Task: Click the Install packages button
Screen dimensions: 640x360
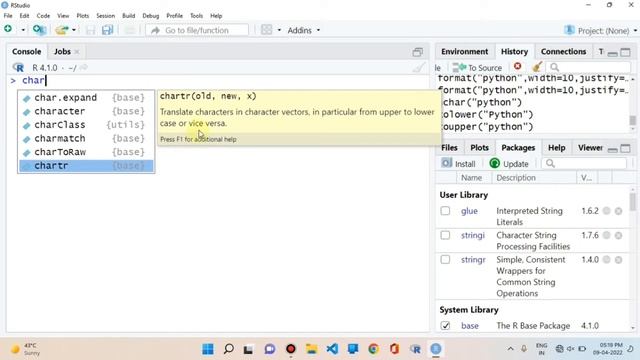Action: 458,164
